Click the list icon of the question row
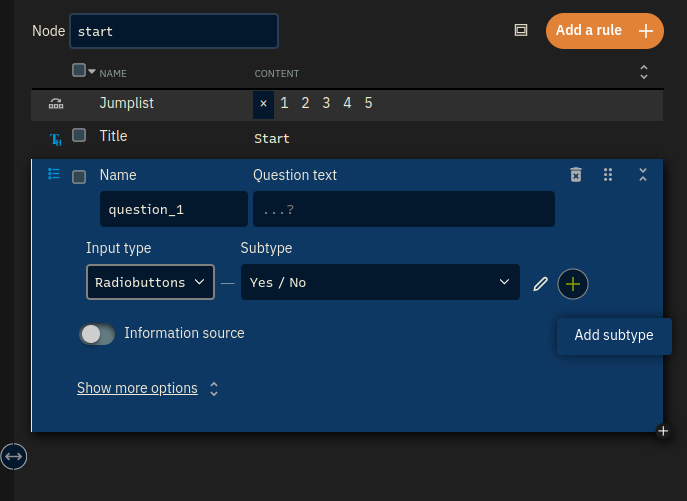This screenshot has width=687, height=501. pyautogui.click(x=53, y=174)
